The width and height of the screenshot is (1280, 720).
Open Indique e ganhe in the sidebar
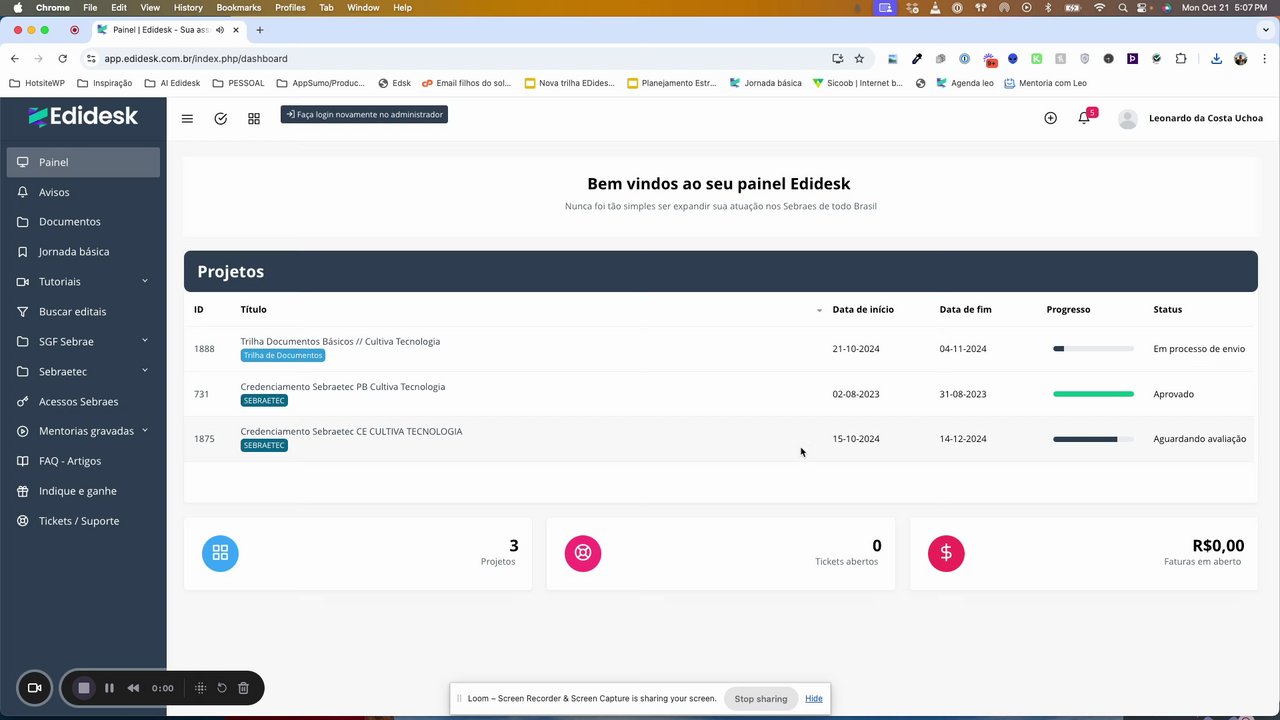point(83,491)
